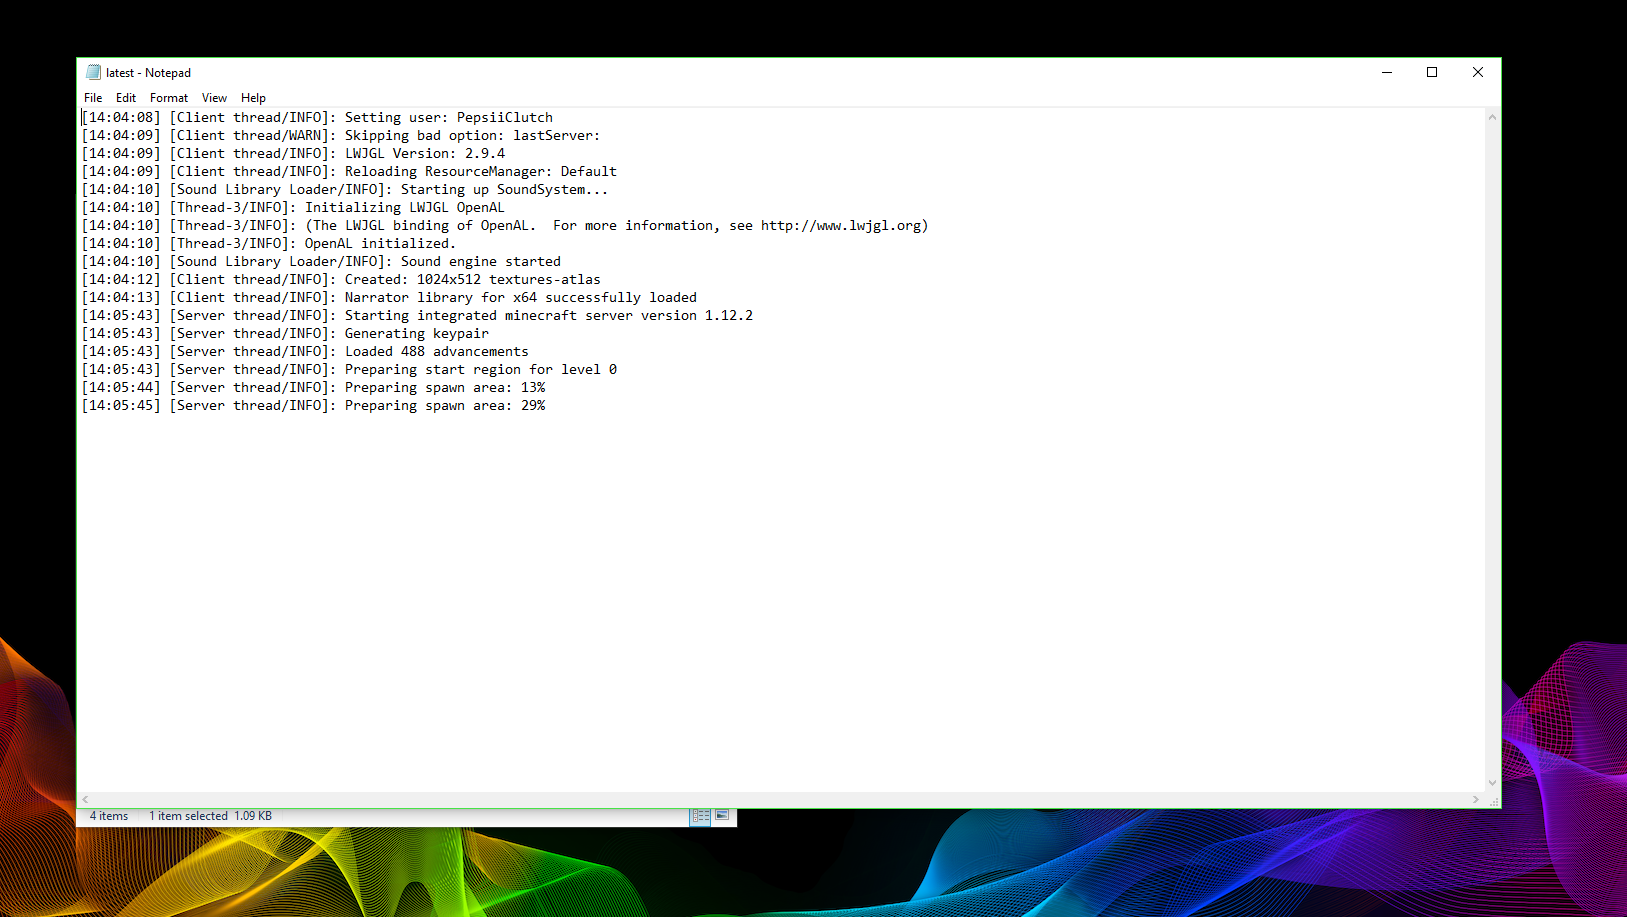1627x917 pixels.
Task: Click the 'Preparing spawn area: 13%' line
Action: click(x=313, y=388)
